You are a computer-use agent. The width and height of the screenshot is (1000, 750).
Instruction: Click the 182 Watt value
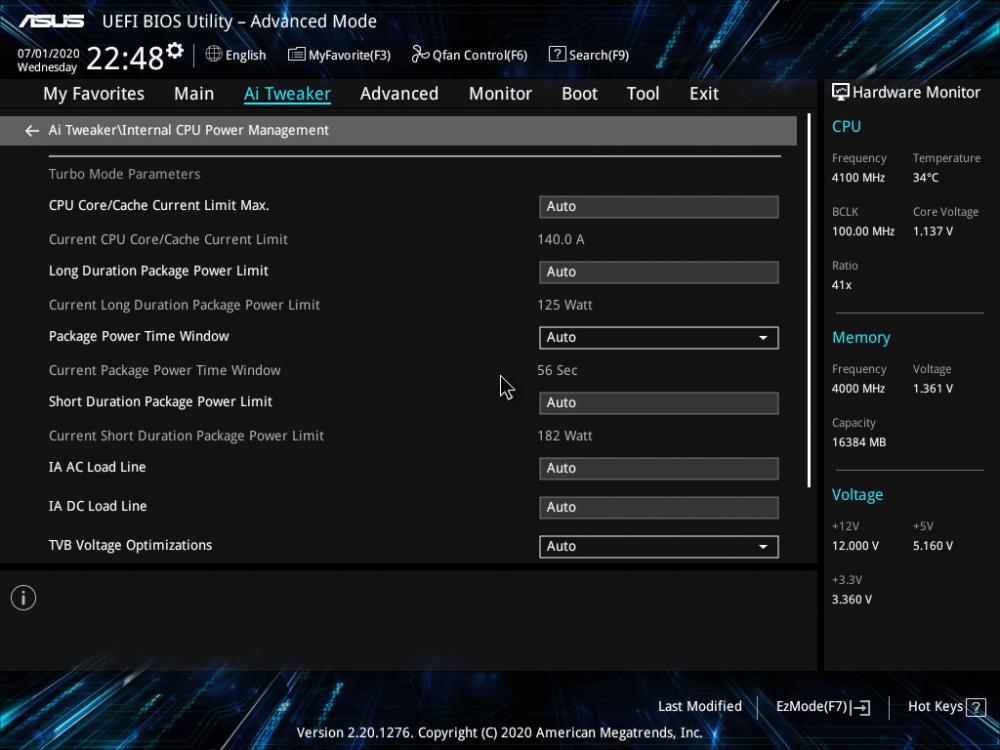tap(564, 436)
